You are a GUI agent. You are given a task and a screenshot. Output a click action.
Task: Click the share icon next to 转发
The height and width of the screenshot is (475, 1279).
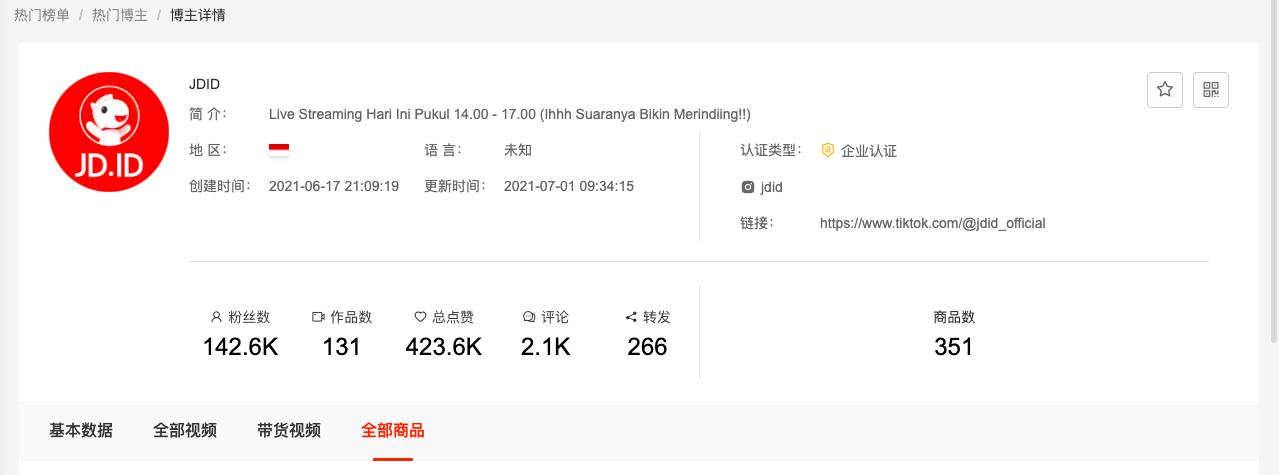click(x=631, y=317)
